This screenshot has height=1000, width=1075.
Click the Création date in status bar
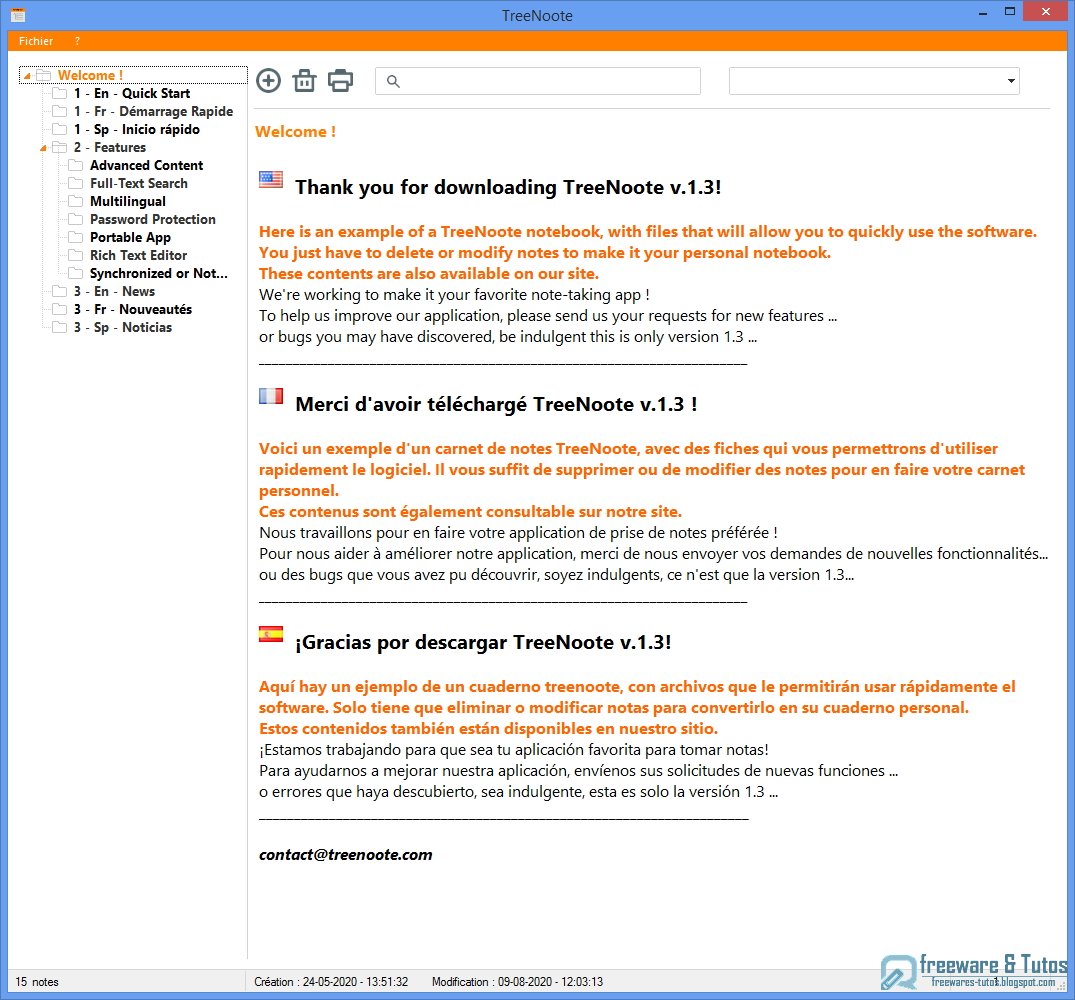(331, 981)
